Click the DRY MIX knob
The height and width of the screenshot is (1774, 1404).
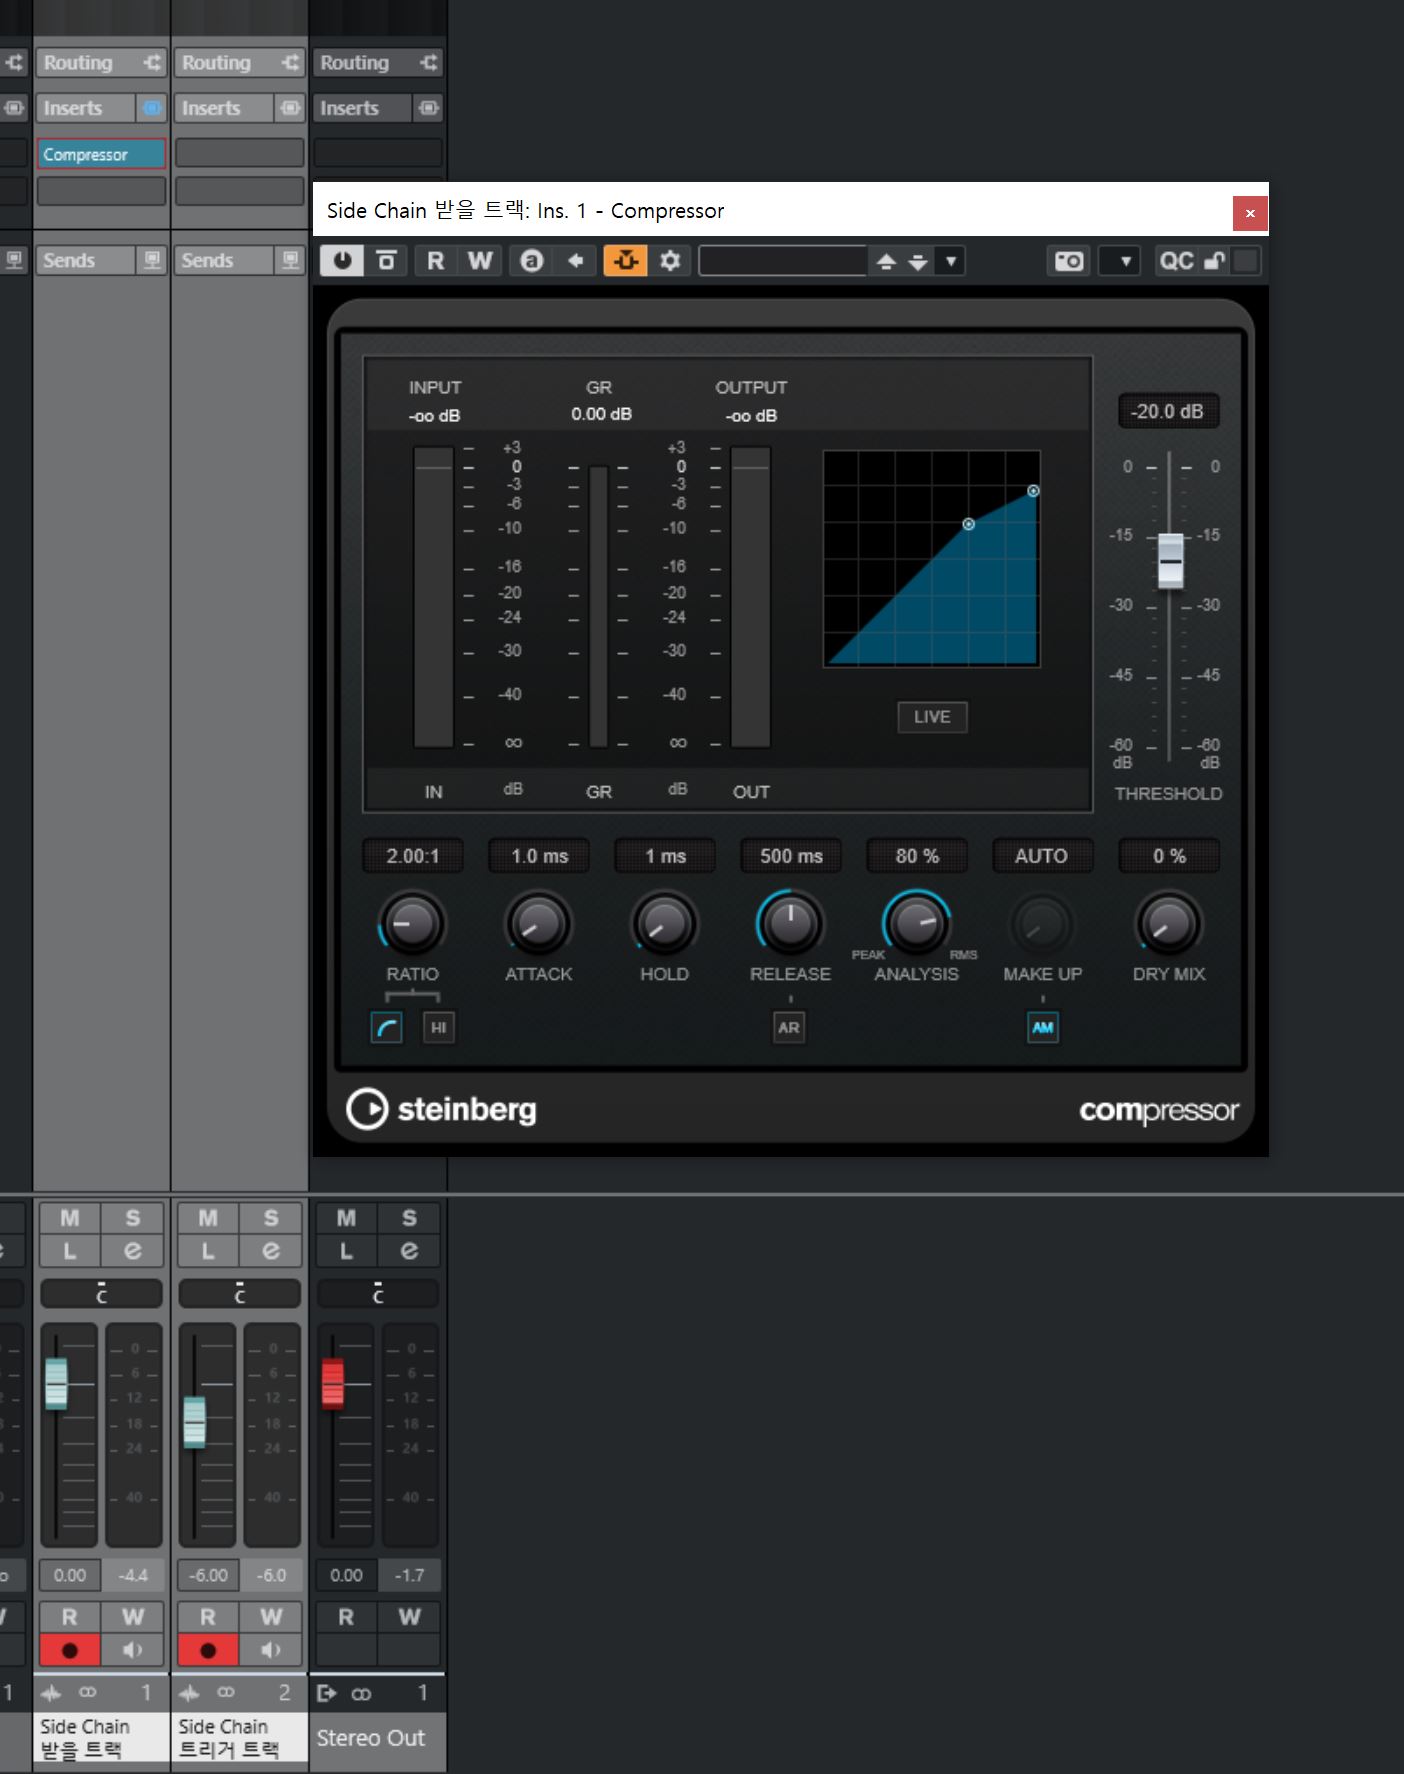1168,924
